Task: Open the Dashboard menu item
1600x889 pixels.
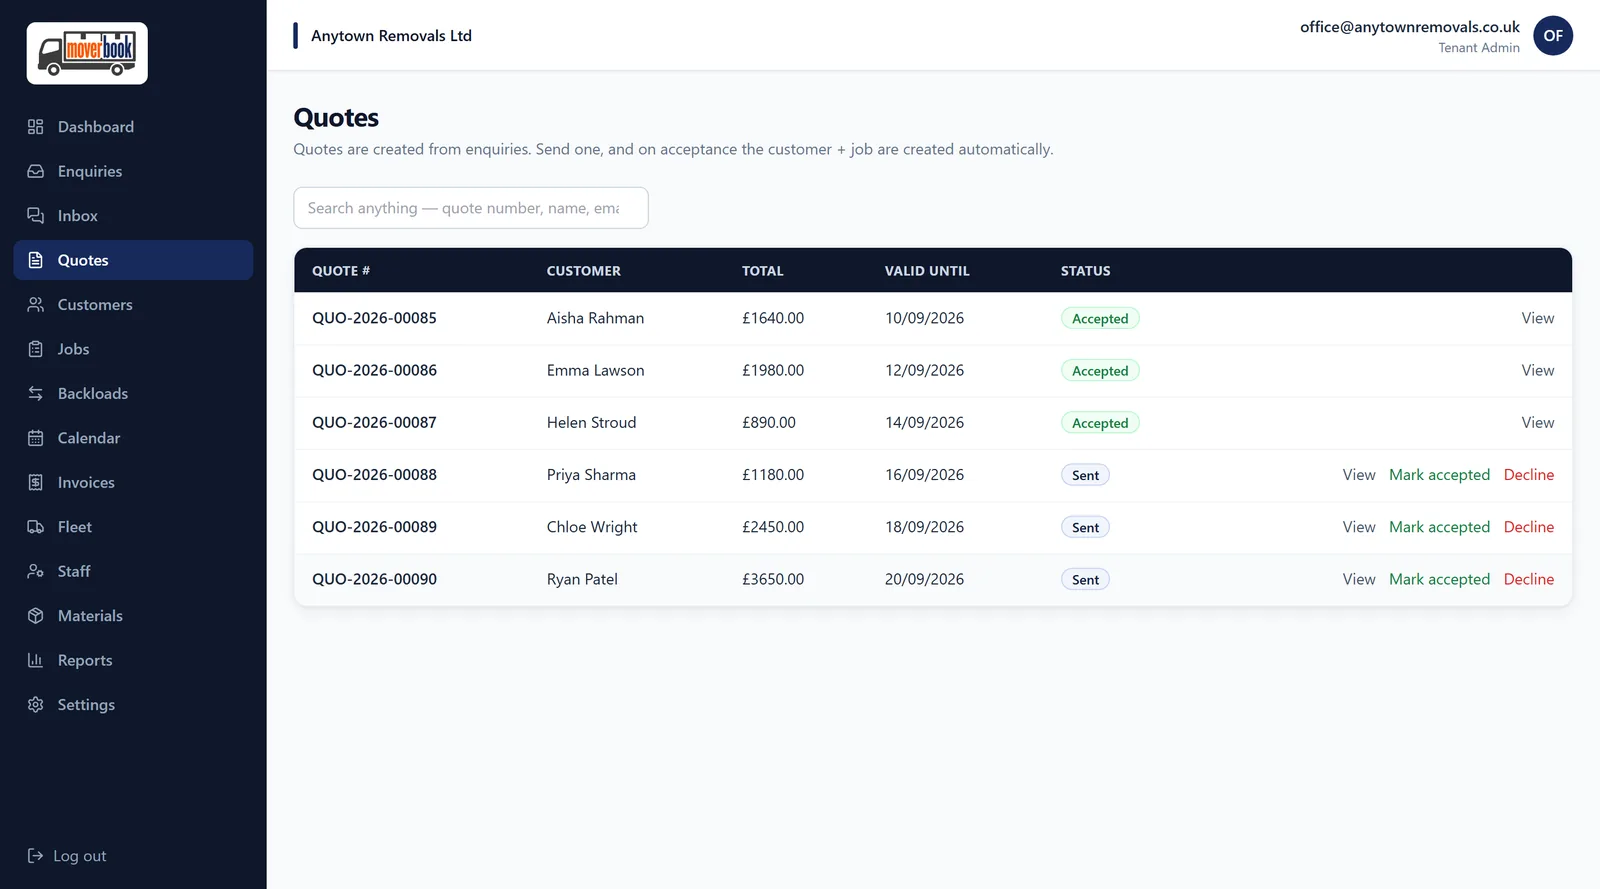Action: click(133, 127)
